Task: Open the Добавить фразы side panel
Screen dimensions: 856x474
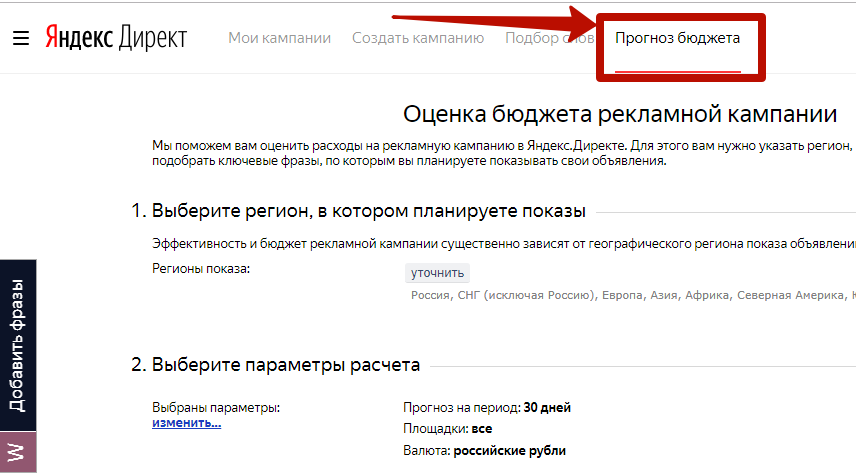Action: pyautogui.click(x=18, y=345)
